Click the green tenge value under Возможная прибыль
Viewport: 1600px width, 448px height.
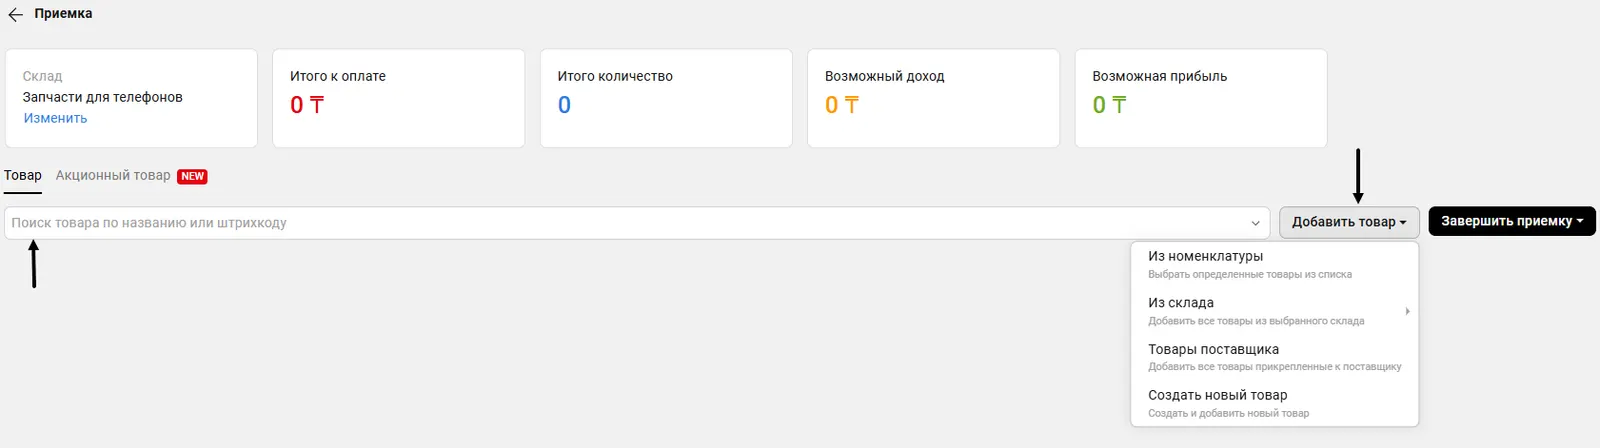1109,105
